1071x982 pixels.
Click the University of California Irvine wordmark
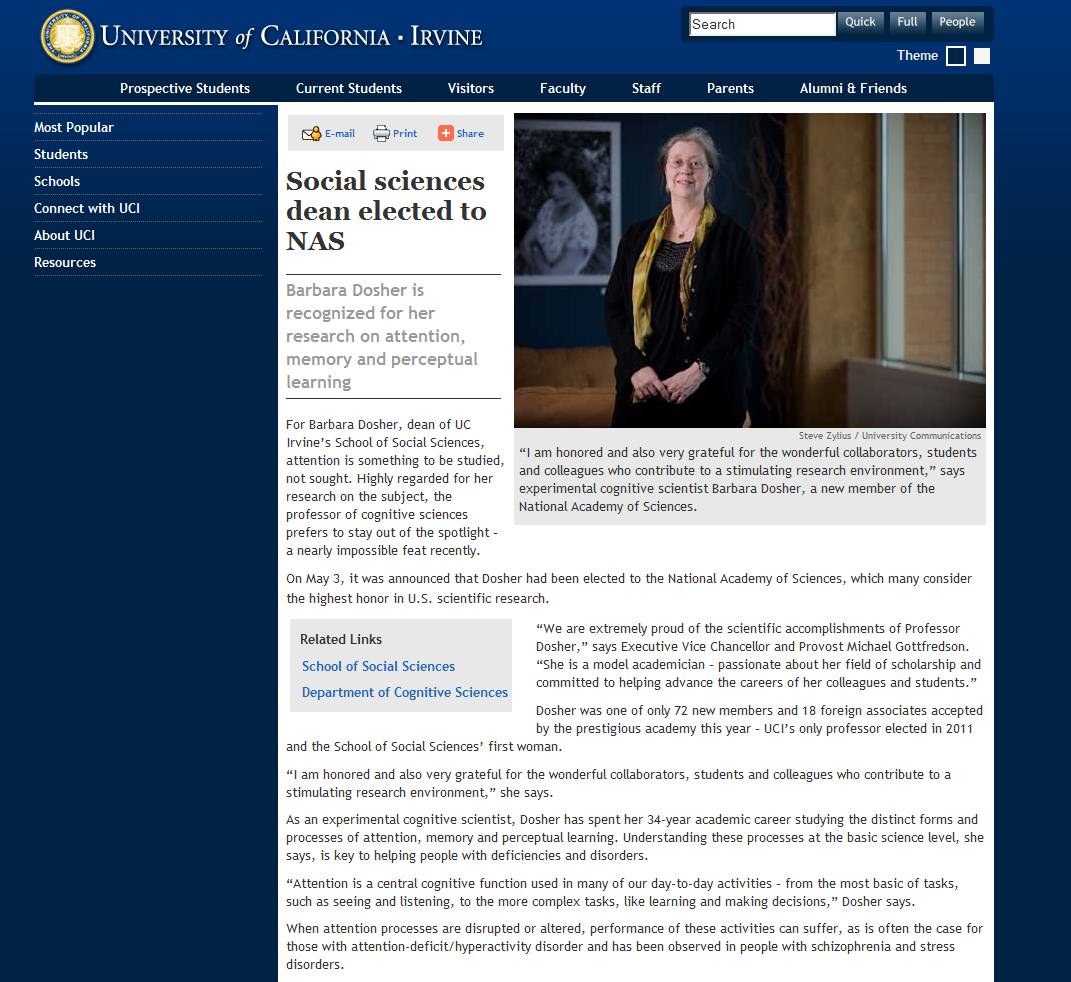[292, 37]
